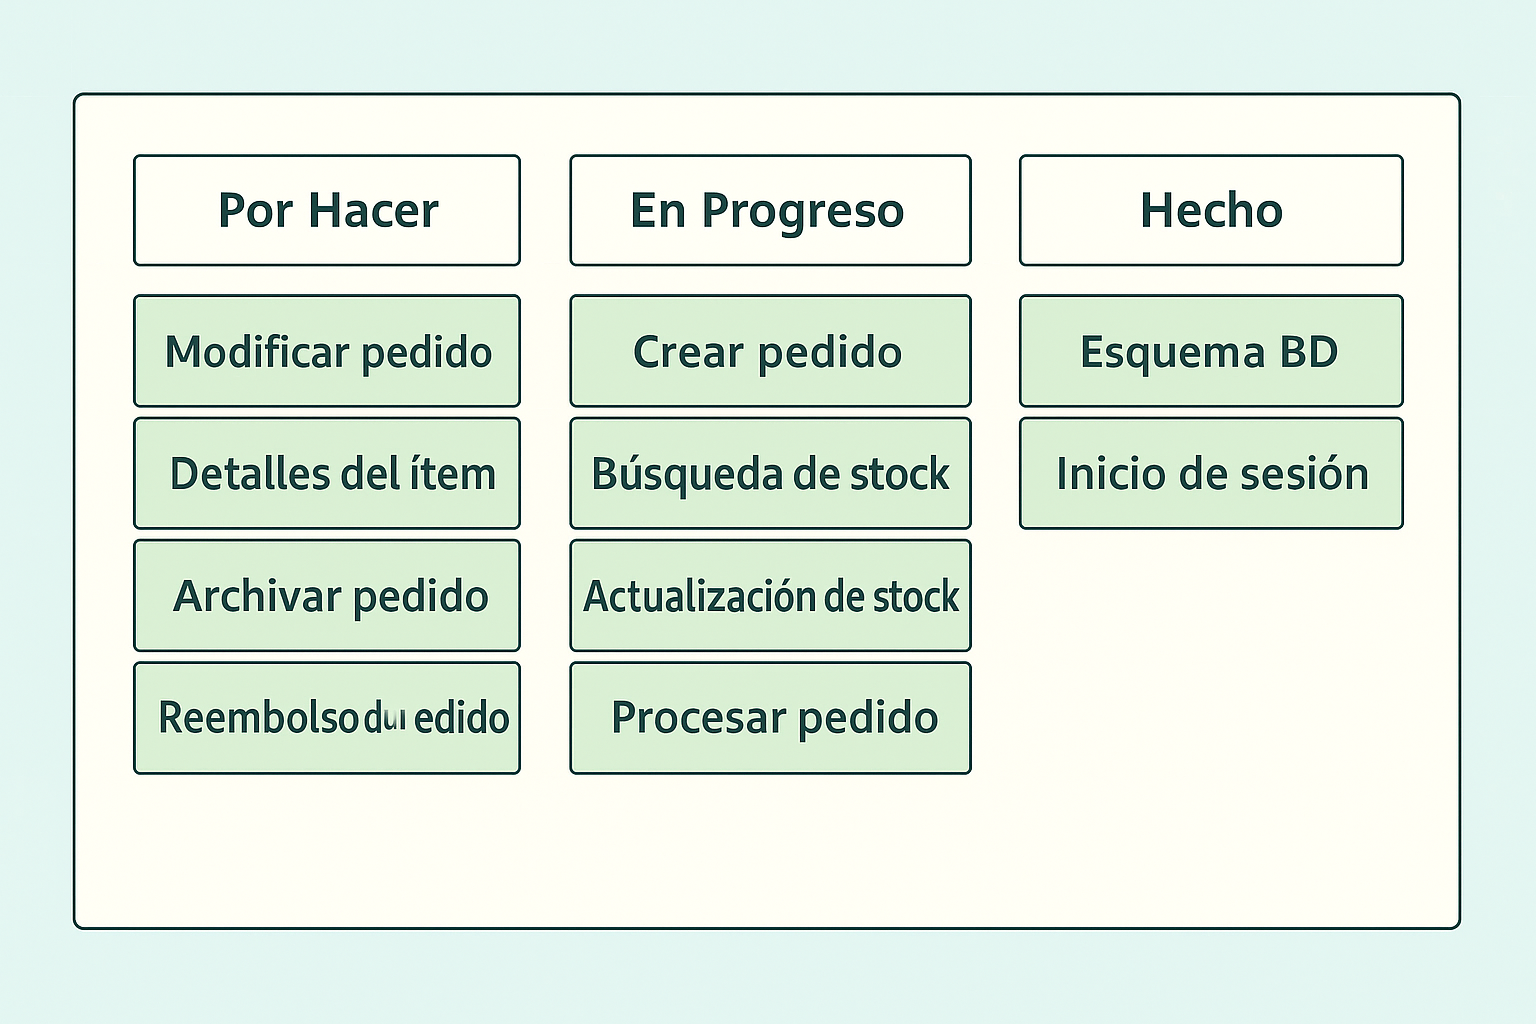Open the Modificar pedido card
The height and width of the screenshot is (1024, 1536).
[327, 351]
